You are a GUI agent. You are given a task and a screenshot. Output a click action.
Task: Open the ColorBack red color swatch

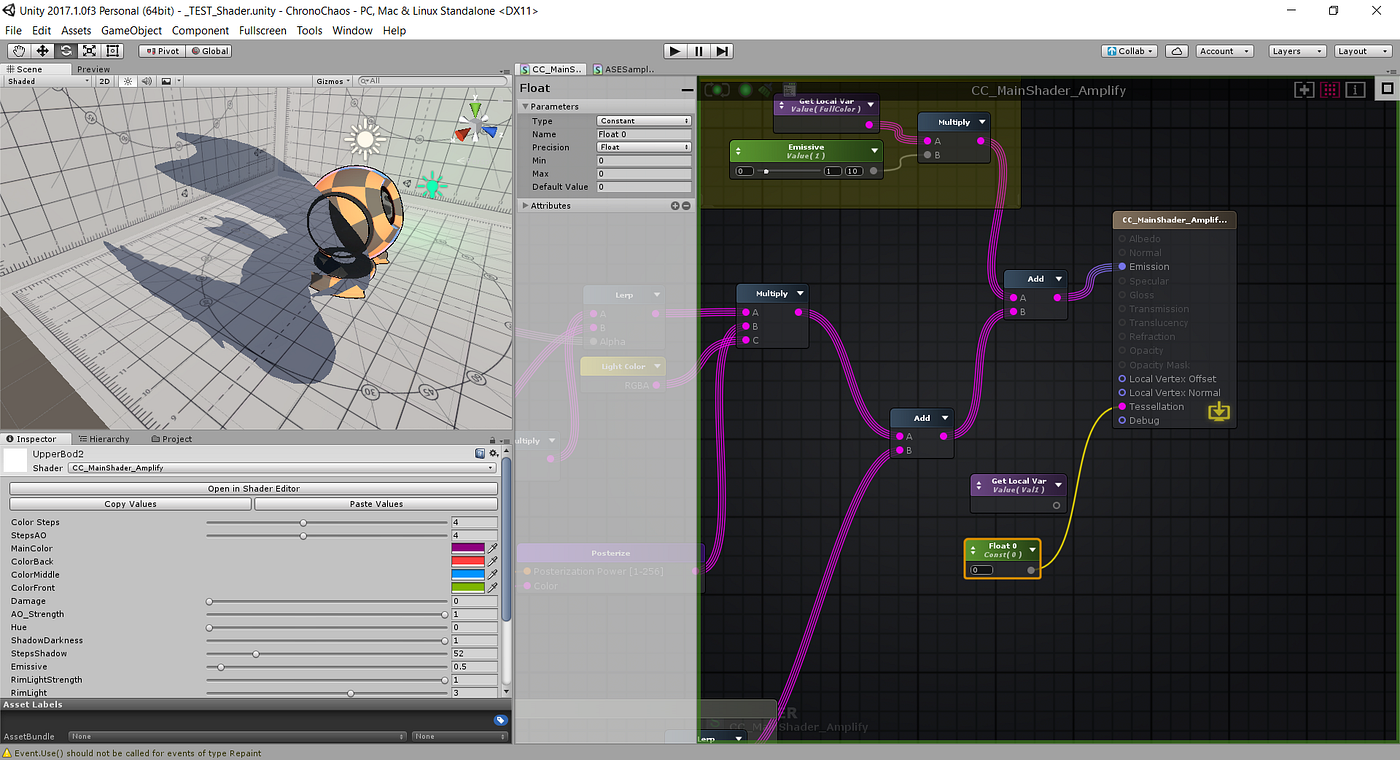pos(468,561)
